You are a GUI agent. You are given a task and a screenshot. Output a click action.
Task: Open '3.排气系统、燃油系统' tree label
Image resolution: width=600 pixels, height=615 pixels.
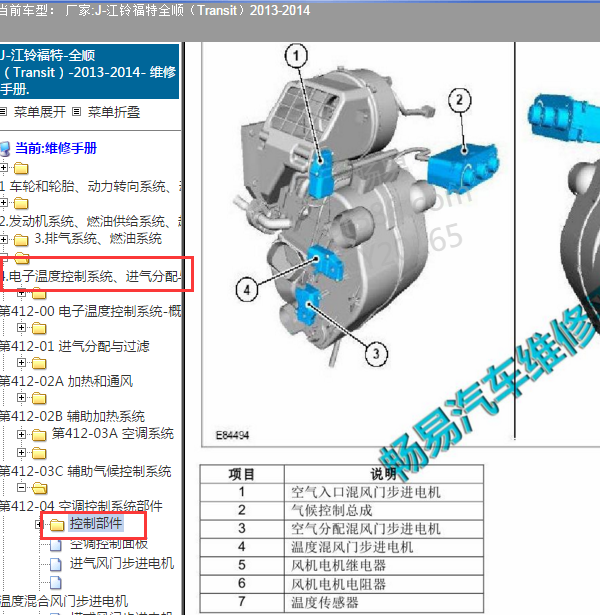(x=98, y=238)
